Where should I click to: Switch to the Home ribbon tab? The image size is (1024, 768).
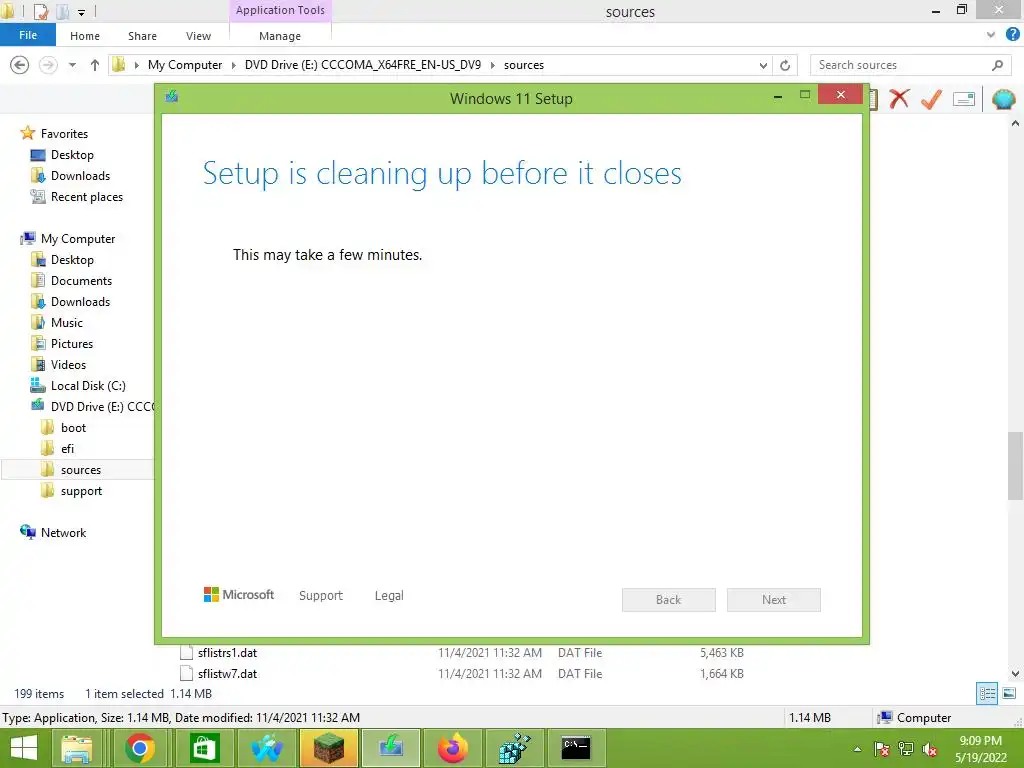[x=85, y=36]
